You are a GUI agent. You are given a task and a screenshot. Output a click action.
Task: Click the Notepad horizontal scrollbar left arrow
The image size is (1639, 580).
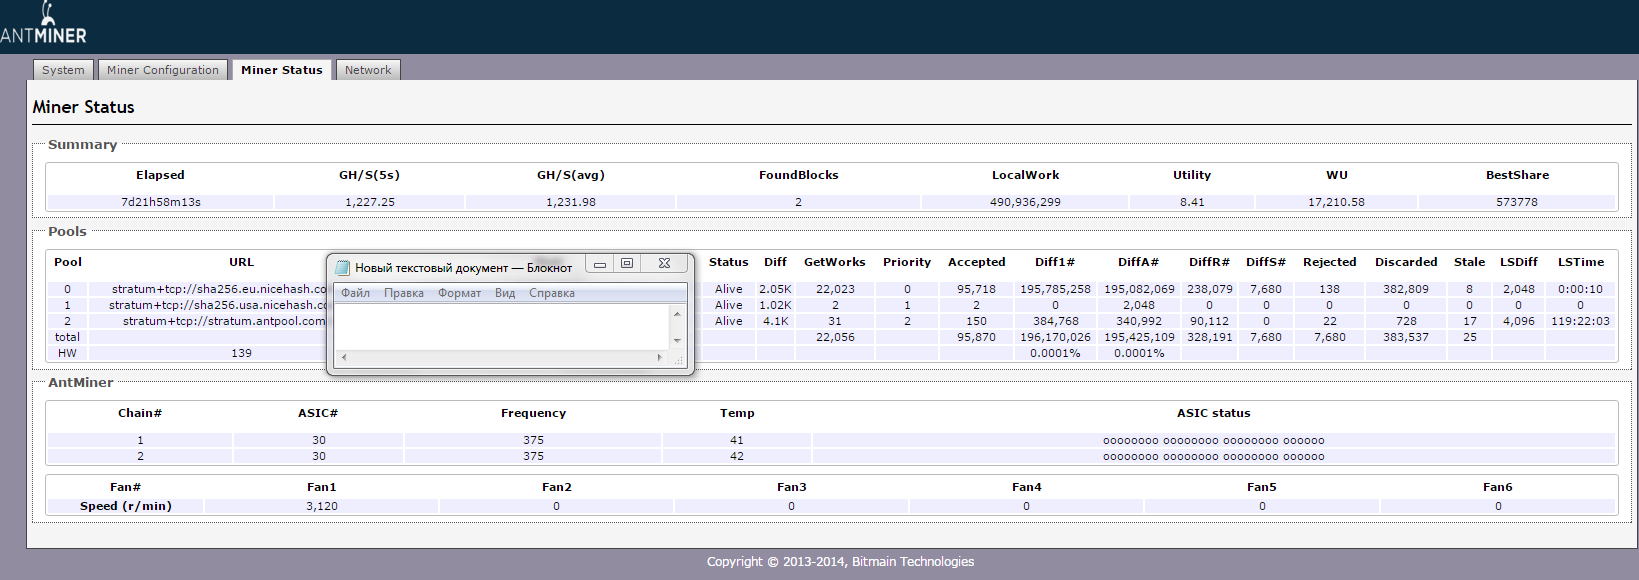(344, 357)
